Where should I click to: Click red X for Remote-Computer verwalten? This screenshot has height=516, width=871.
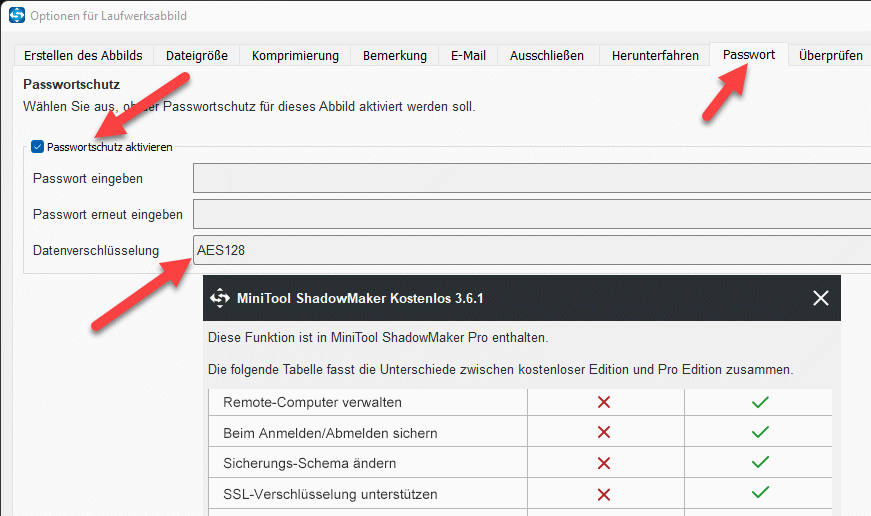[x=604, y=402]
